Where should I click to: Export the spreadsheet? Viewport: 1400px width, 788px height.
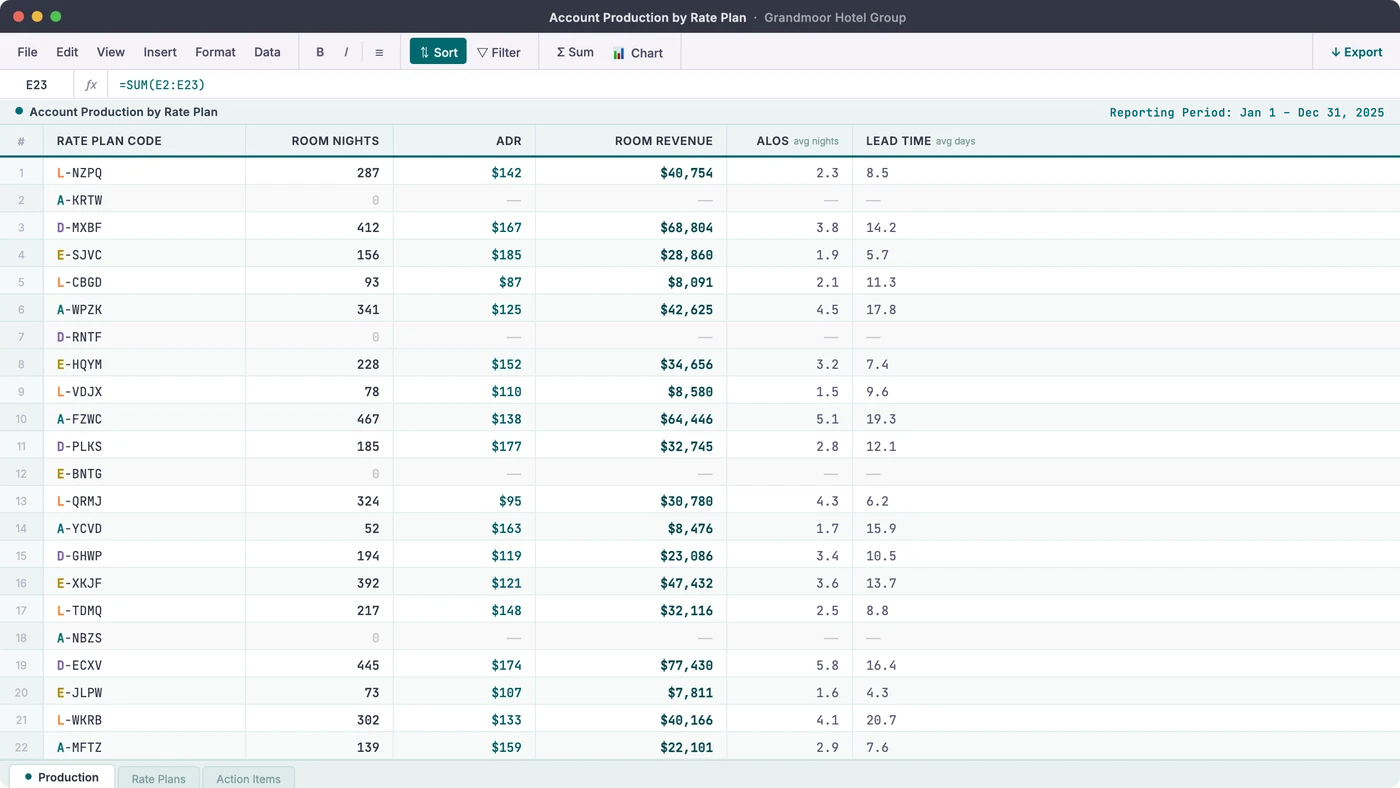[x=1356, y=52]
